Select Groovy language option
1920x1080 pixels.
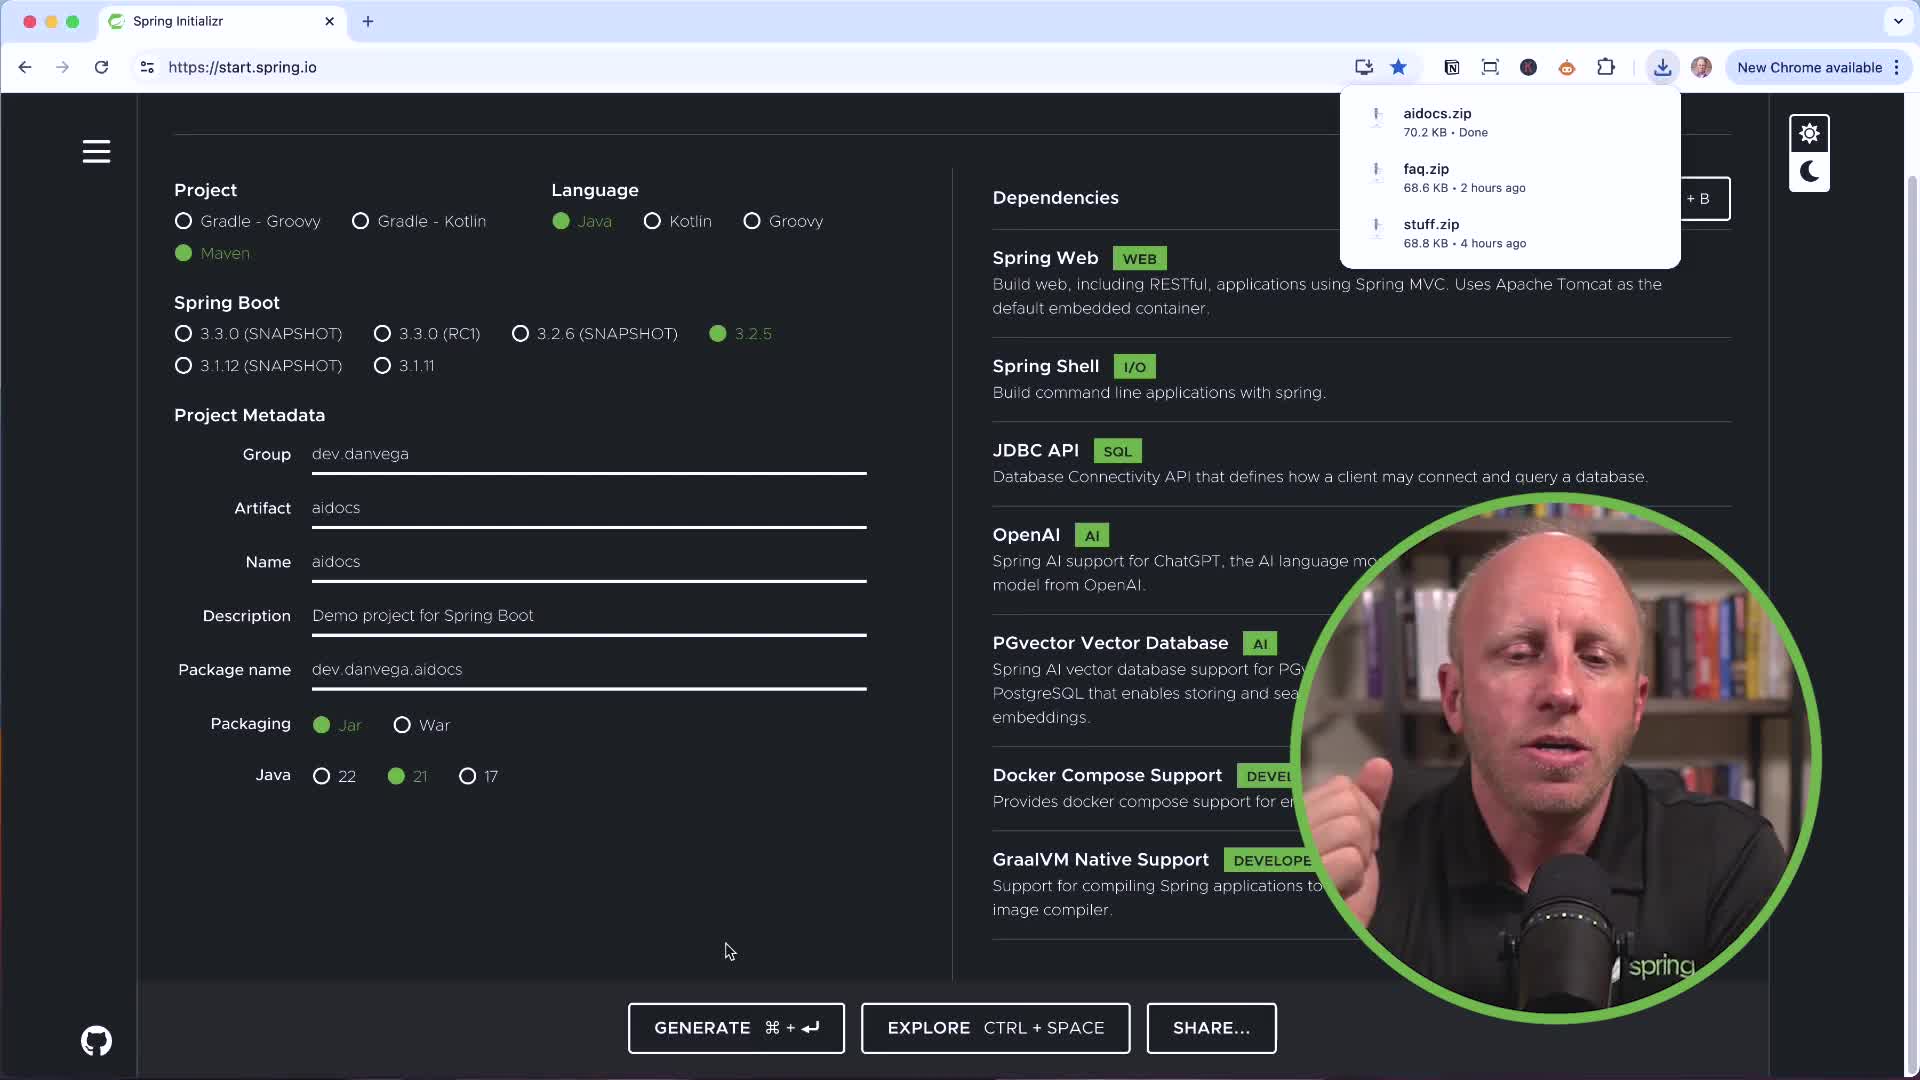click(783, 221)
